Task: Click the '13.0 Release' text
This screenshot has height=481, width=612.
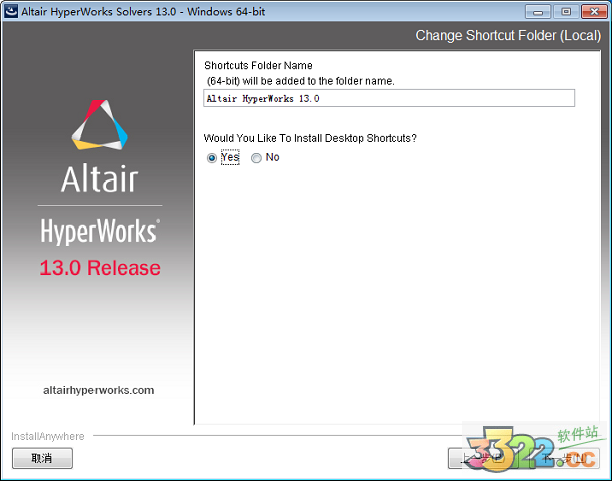Action: [100, 268]
